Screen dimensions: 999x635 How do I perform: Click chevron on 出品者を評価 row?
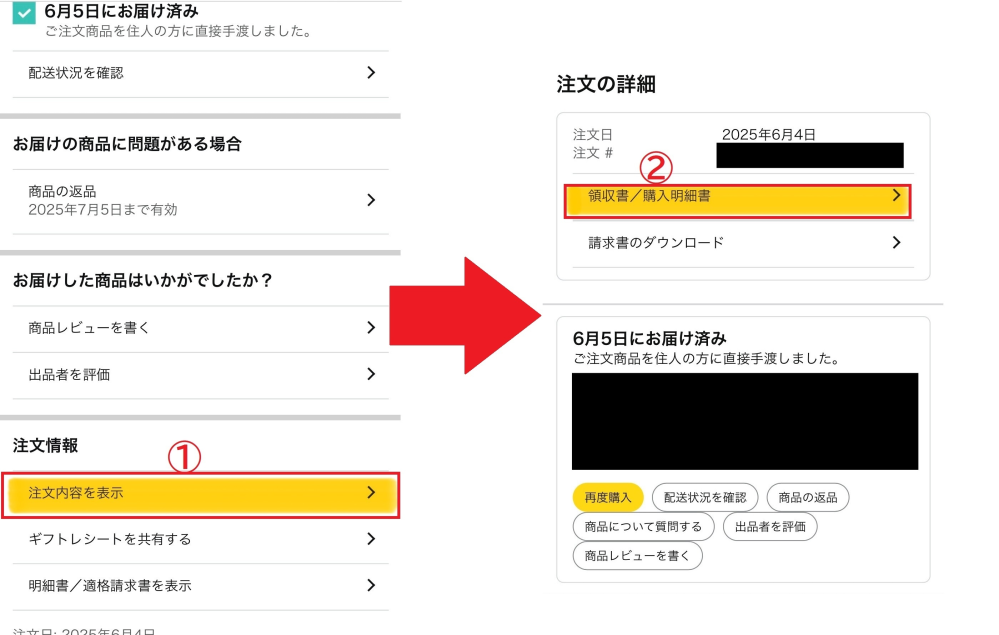point(371,374)
